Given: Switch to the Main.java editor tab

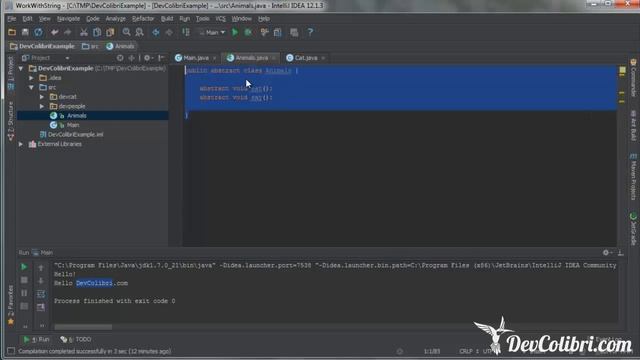Looking at the screenshot, I should (196, 58).
